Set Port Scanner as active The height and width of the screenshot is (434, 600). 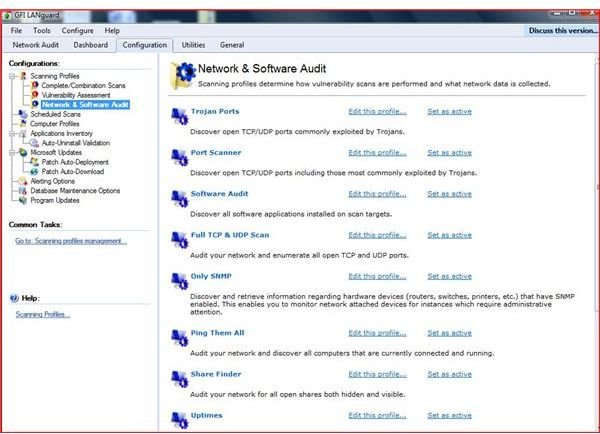coord(449,153)
